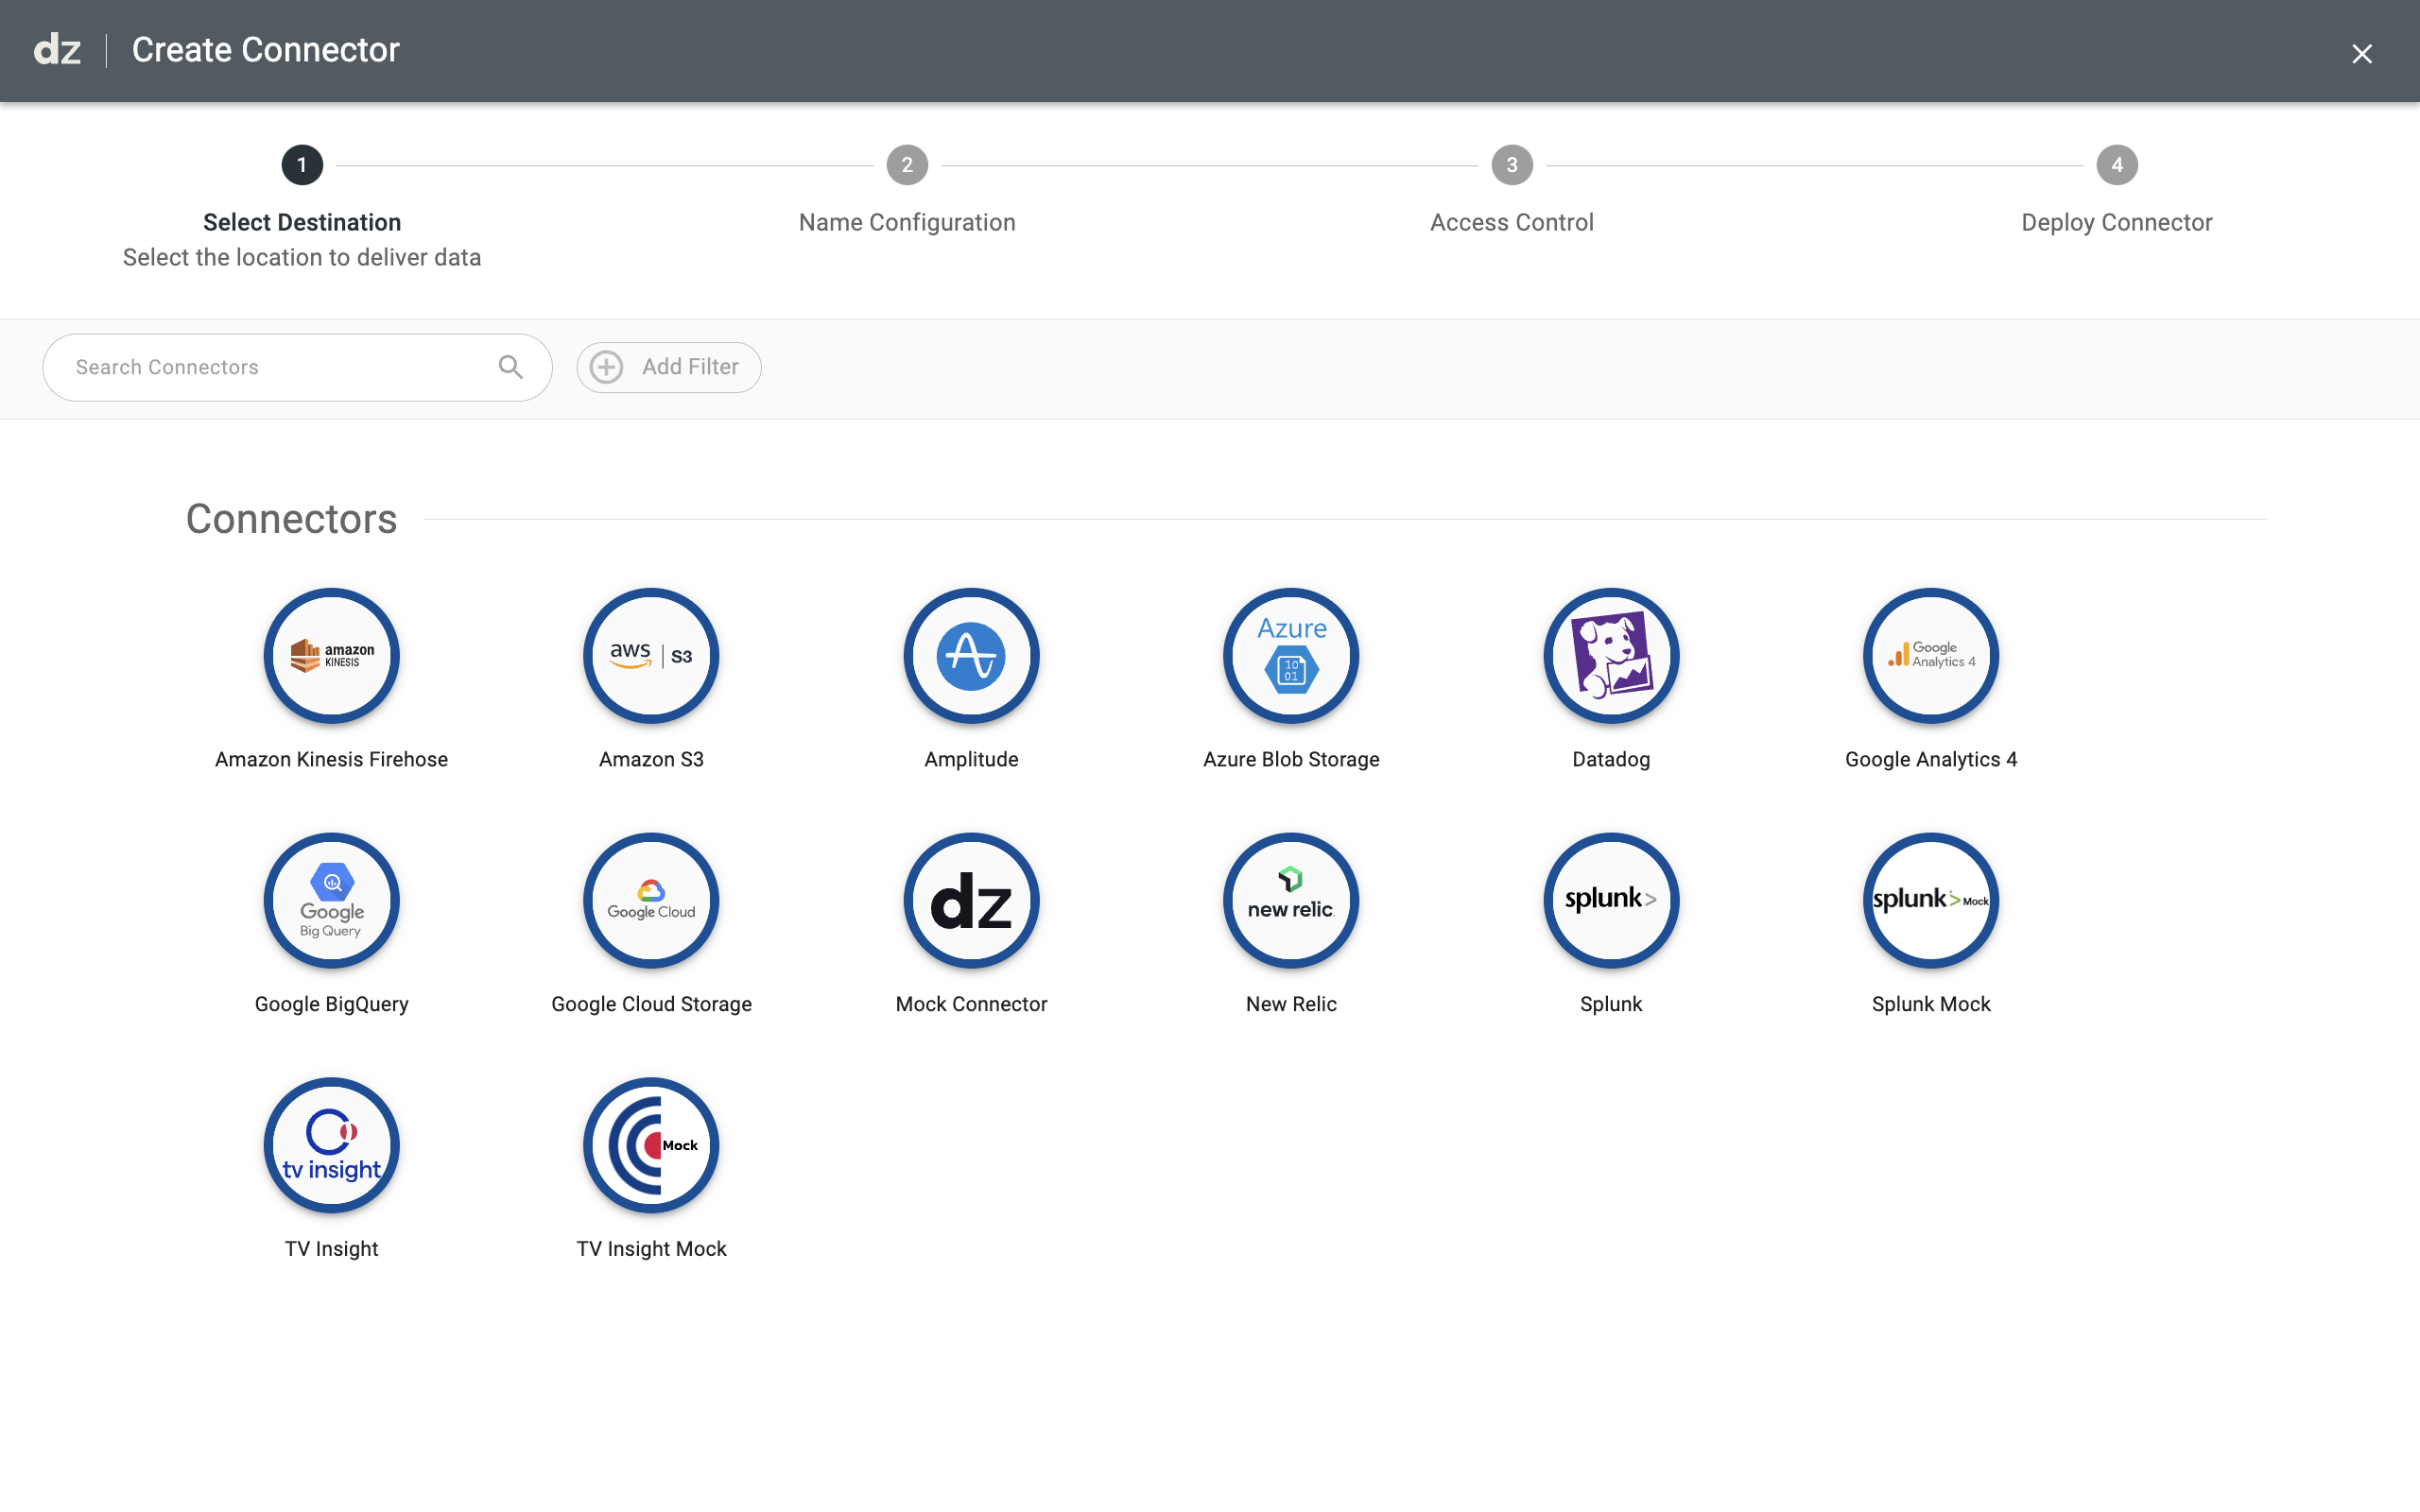2420x1512 pixels.
Task: Jump to step 3 circle
Action: point(1512,165)
